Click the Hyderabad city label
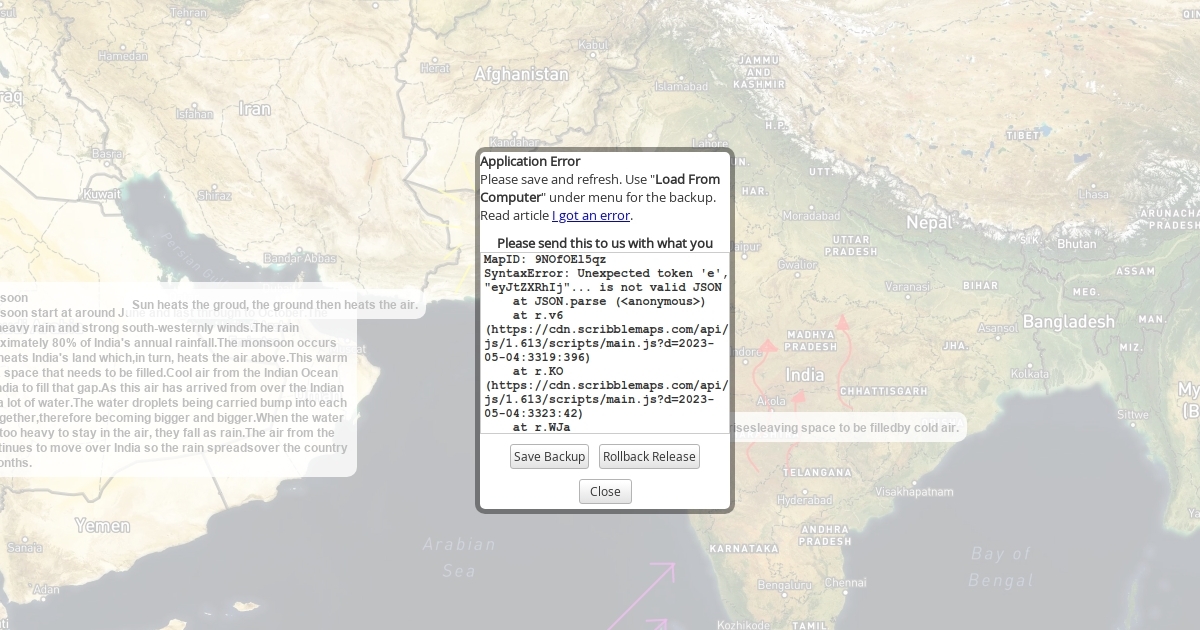The image size is (1200, 630). pos(804,500)
